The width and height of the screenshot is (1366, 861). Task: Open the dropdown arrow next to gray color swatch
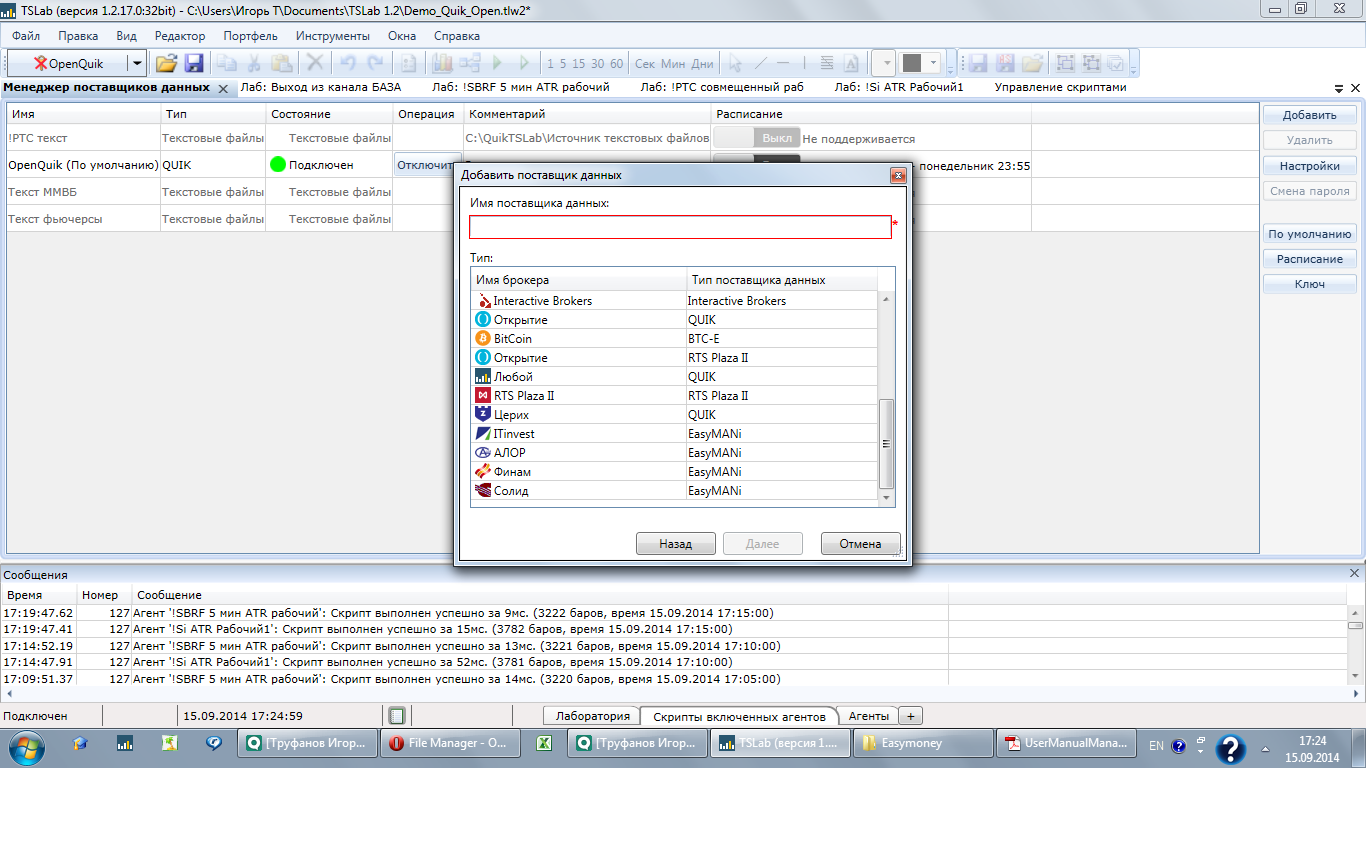click(932, 63)
